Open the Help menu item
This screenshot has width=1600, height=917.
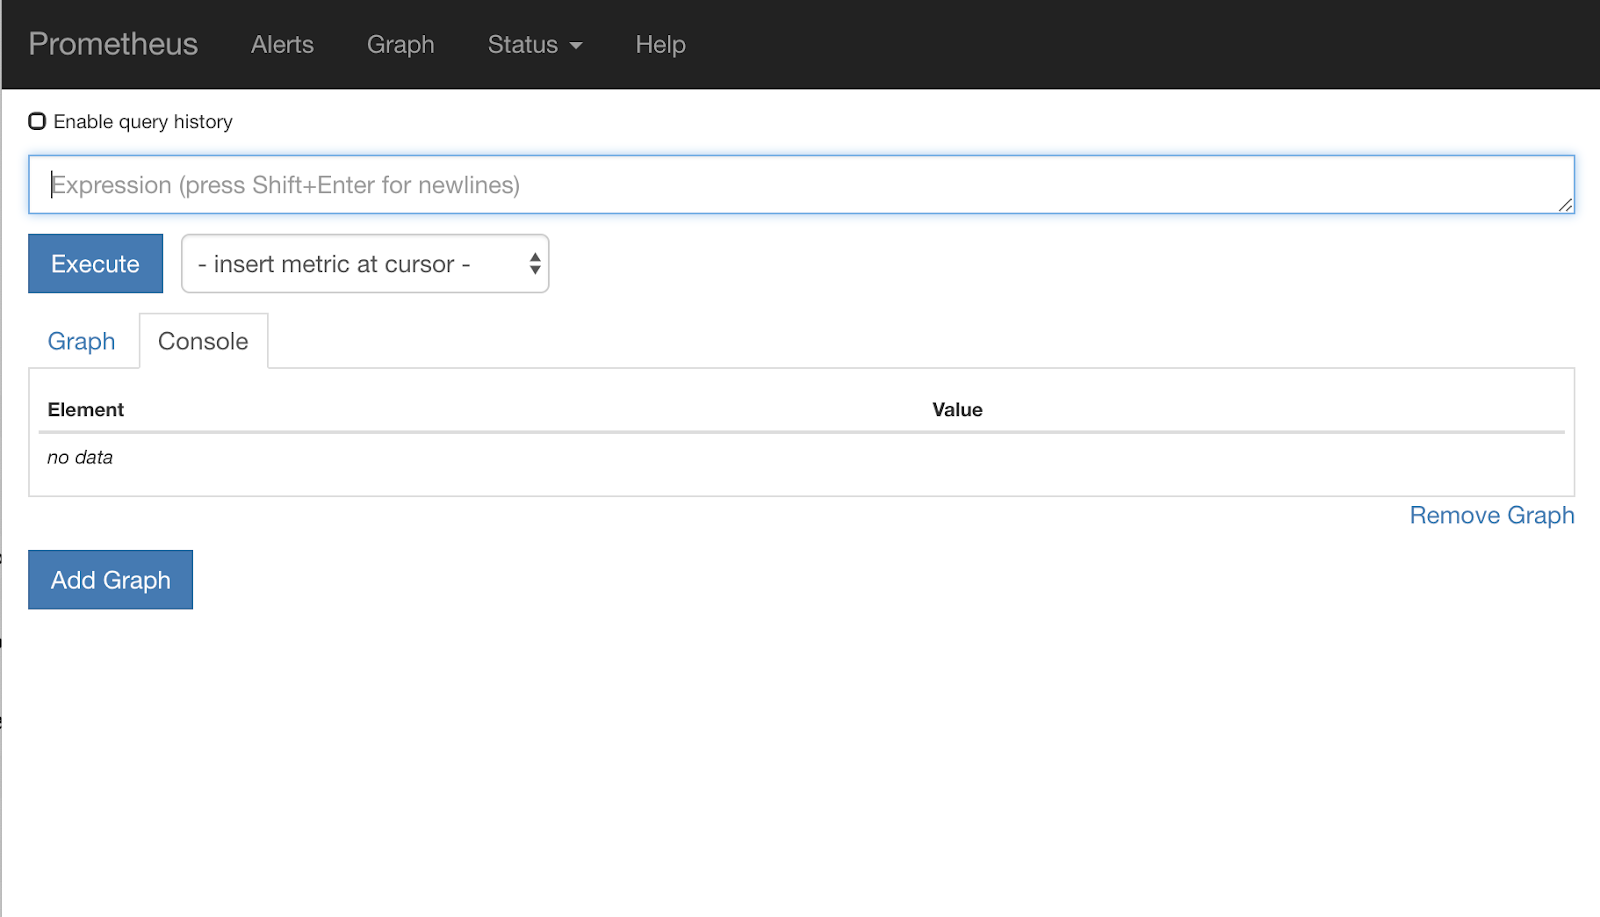[660, 44]
